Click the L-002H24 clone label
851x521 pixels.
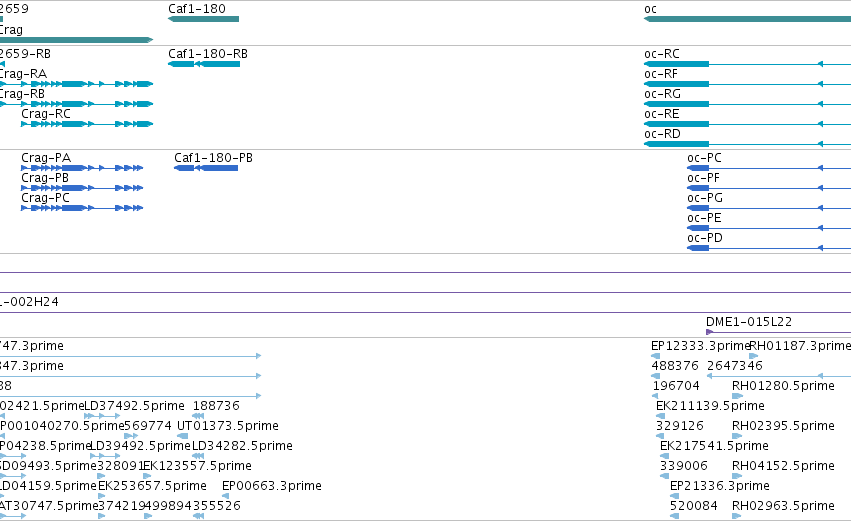coord(29,302)
